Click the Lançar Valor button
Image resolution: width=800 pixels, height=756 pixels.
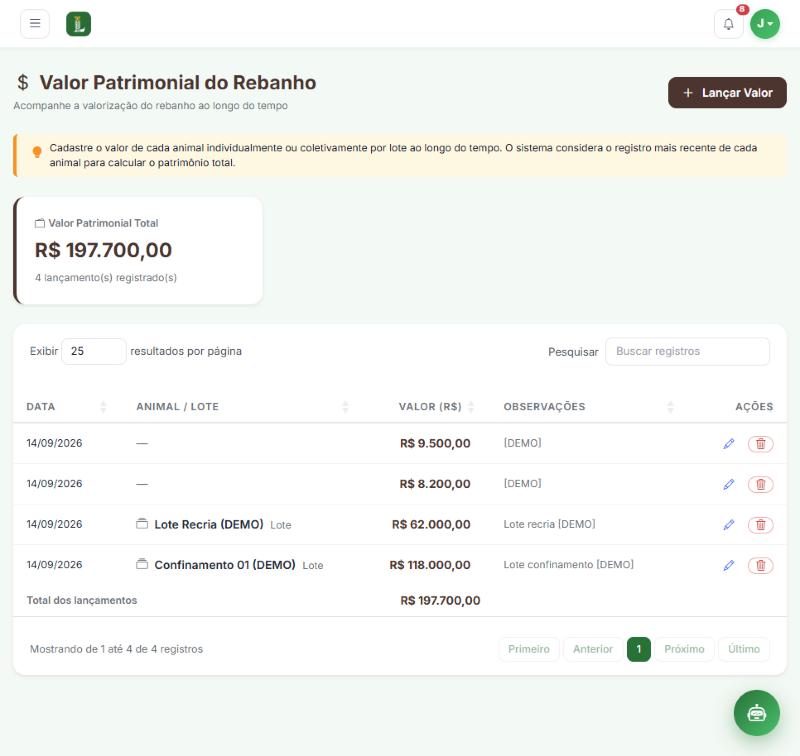727,93
